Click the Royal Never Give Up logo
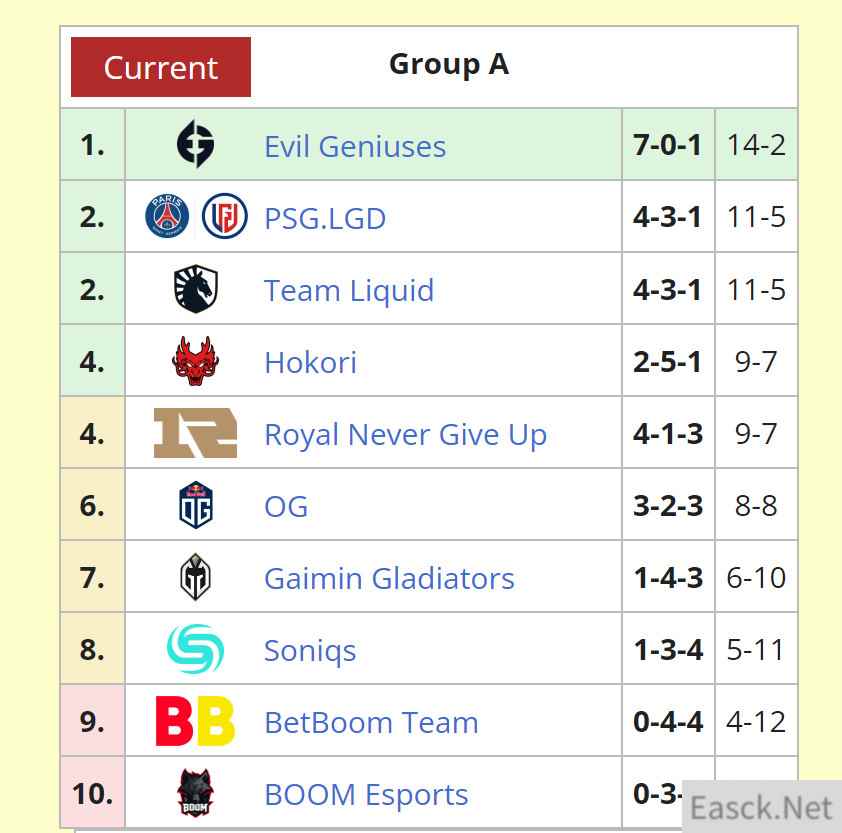 tap(195, 433)
